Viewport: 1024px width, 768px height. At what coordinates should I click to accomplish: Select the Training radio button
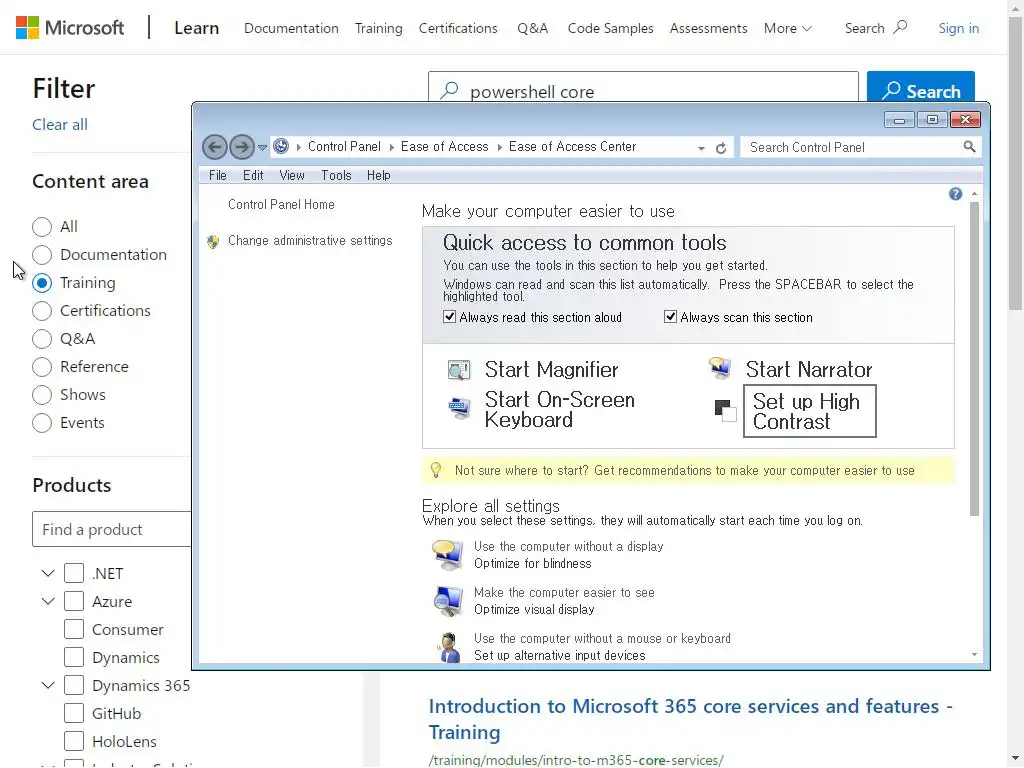(42, 283)
